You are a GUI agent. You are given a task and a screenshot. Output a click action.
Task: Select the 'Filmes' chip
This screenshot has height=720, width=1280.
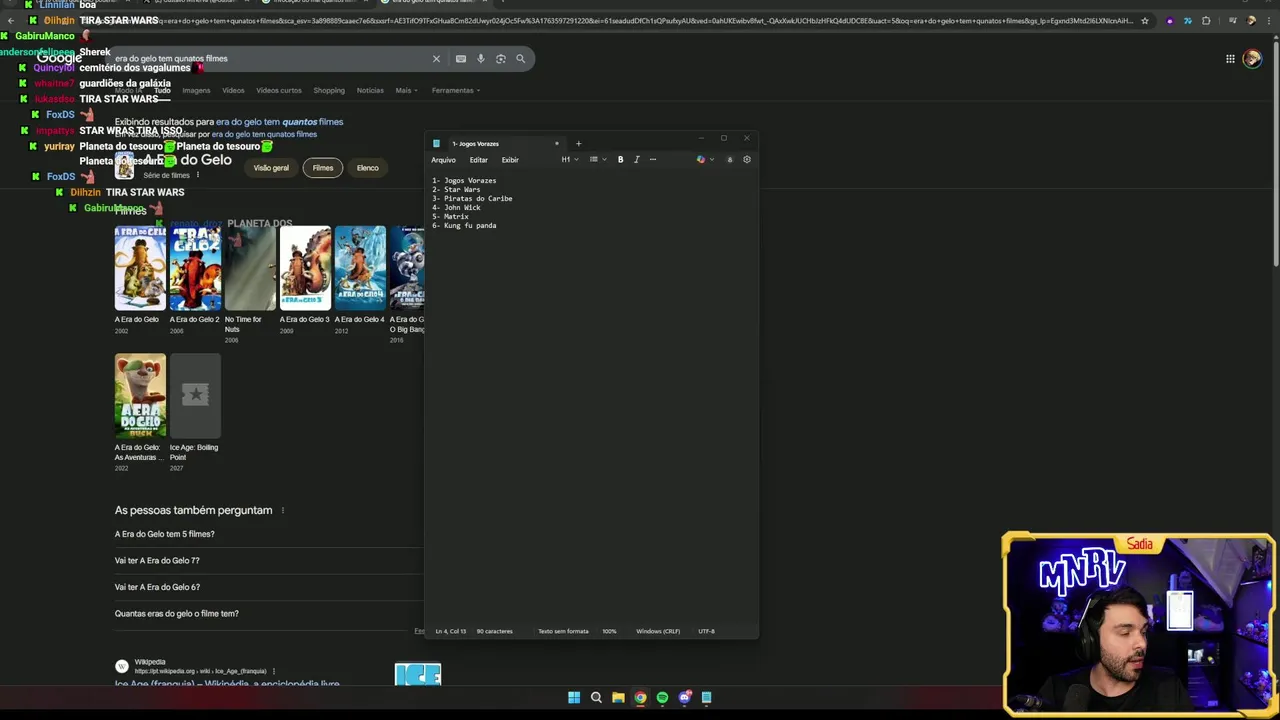pos(322,168)
